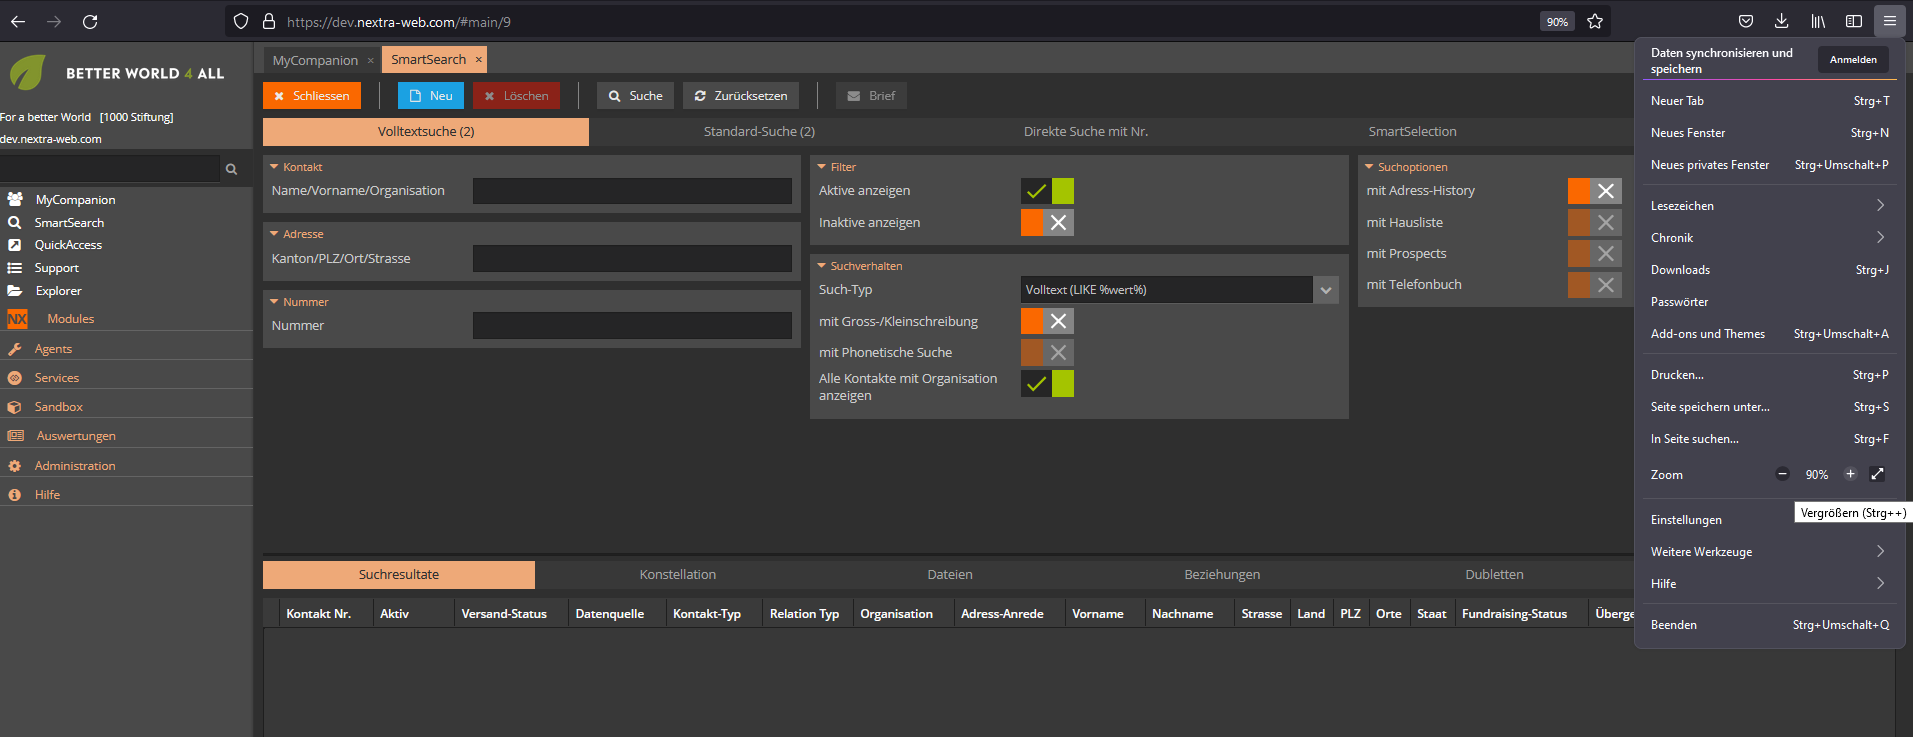Screen dimensions: 1913x737
Task: Click the Kanton/PLZ/Ort/Strasse input field
Action: [x=632, y=259]
